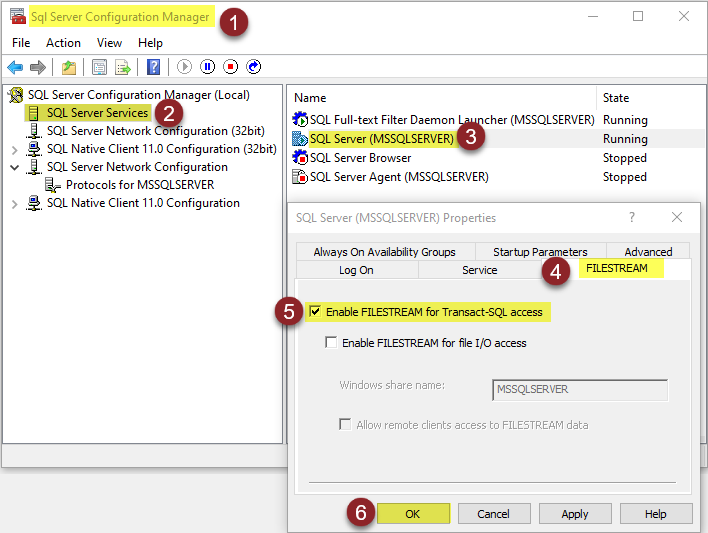Select the FILESTREAM tab
708x533 pixels.
point(617,268)
